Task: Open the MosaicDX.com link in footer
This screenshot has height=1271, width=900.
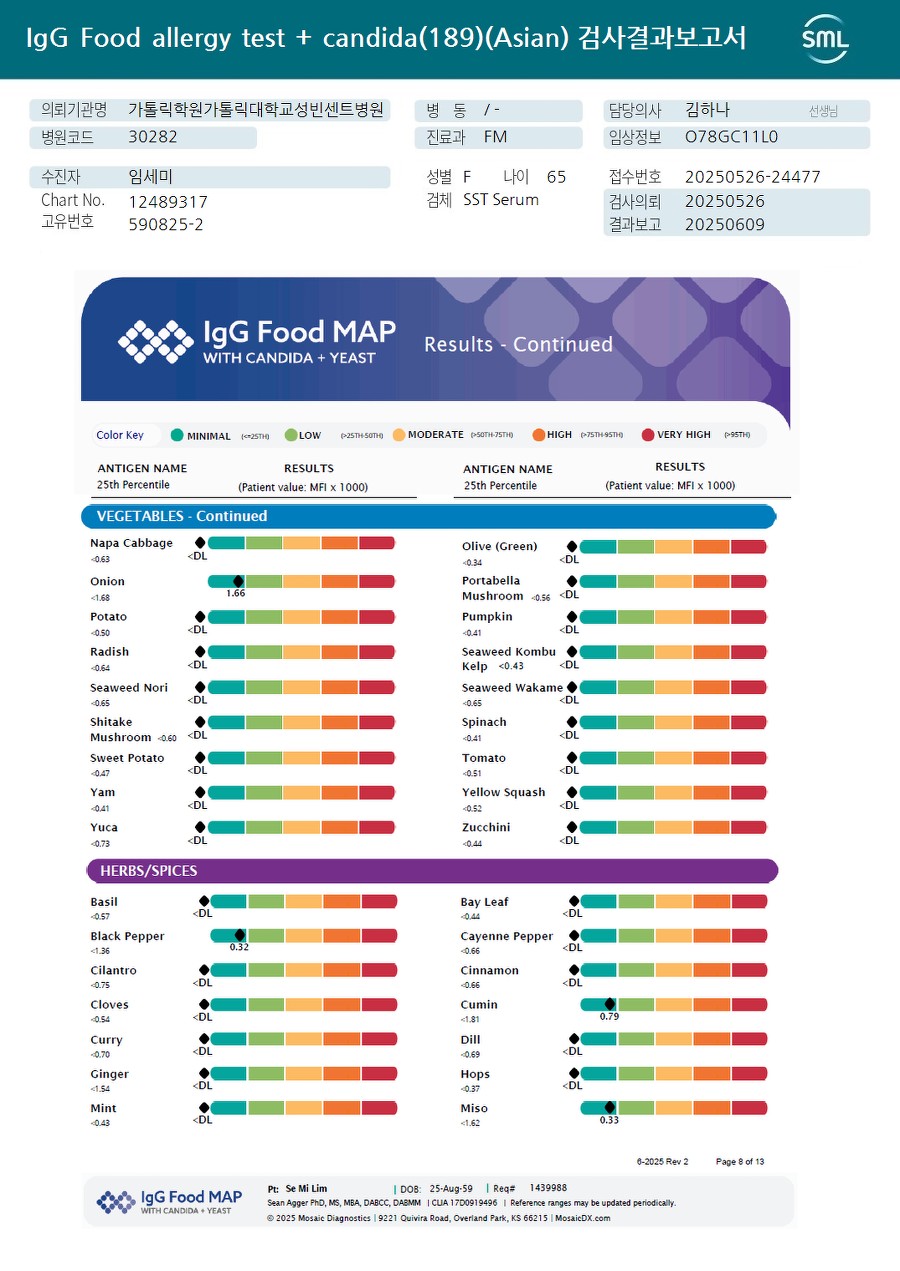Action: pyautogui.click(x=581, y=1218)
